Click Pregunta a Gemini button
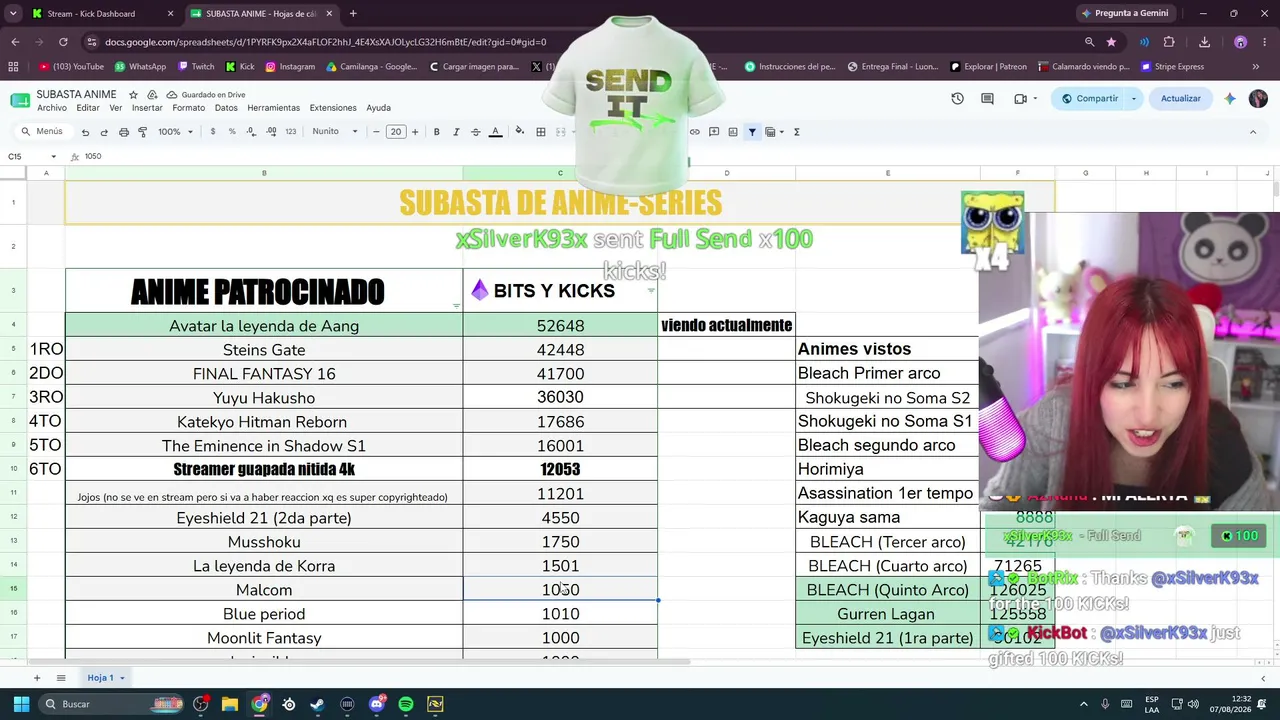The image size is (1280, 720). click(1124, 14)
